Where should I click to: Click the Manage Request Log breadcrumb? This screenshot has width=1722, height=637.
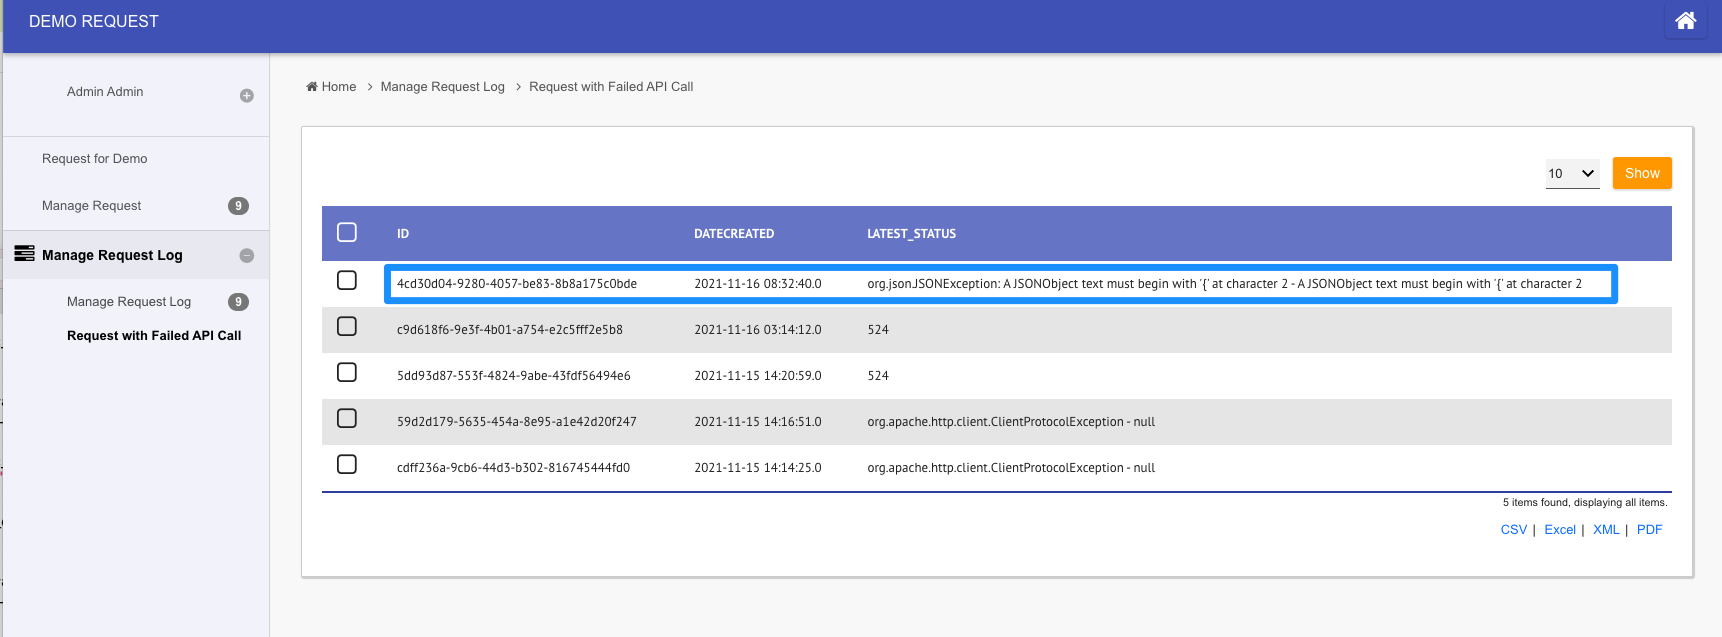[x=442, y=87]
